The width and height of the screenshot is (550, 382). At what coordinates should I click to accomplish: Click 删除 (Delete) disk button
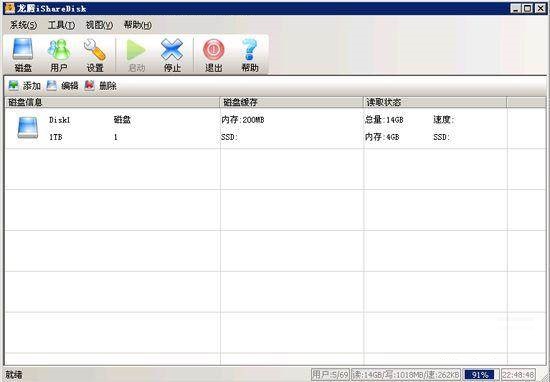(x=100, y=86)
